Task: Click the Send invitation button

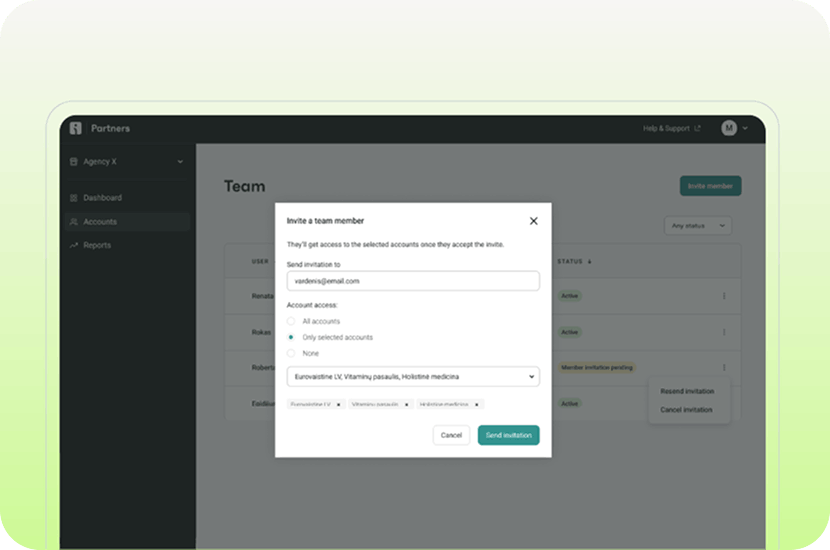Action: (x=508, y=435)
